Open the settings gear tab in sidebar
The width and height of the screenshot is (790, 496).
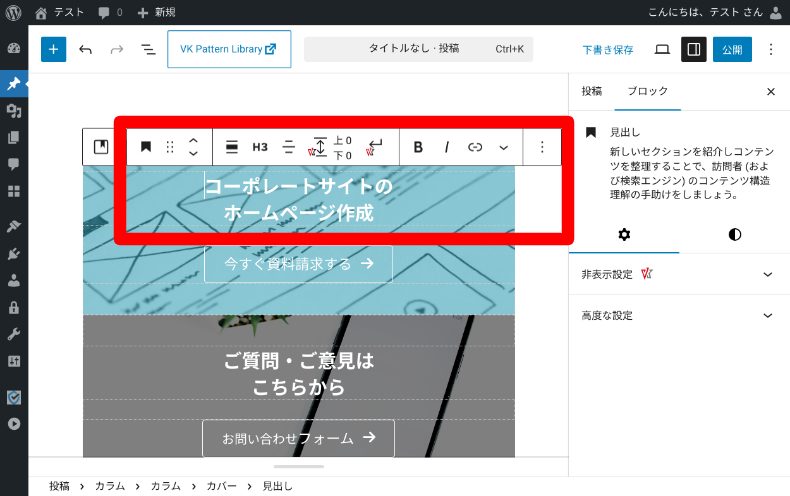point(624,235)
